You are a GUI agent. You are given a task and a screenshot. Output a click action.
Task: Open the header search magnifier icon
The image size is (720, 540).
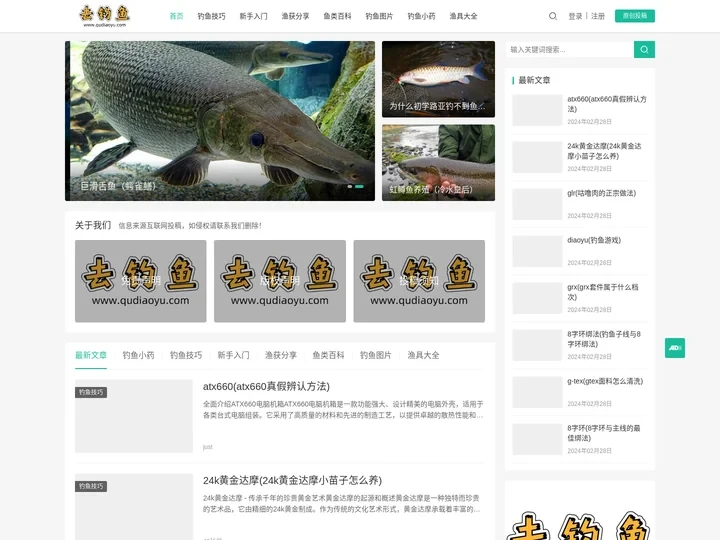(553, 16)
